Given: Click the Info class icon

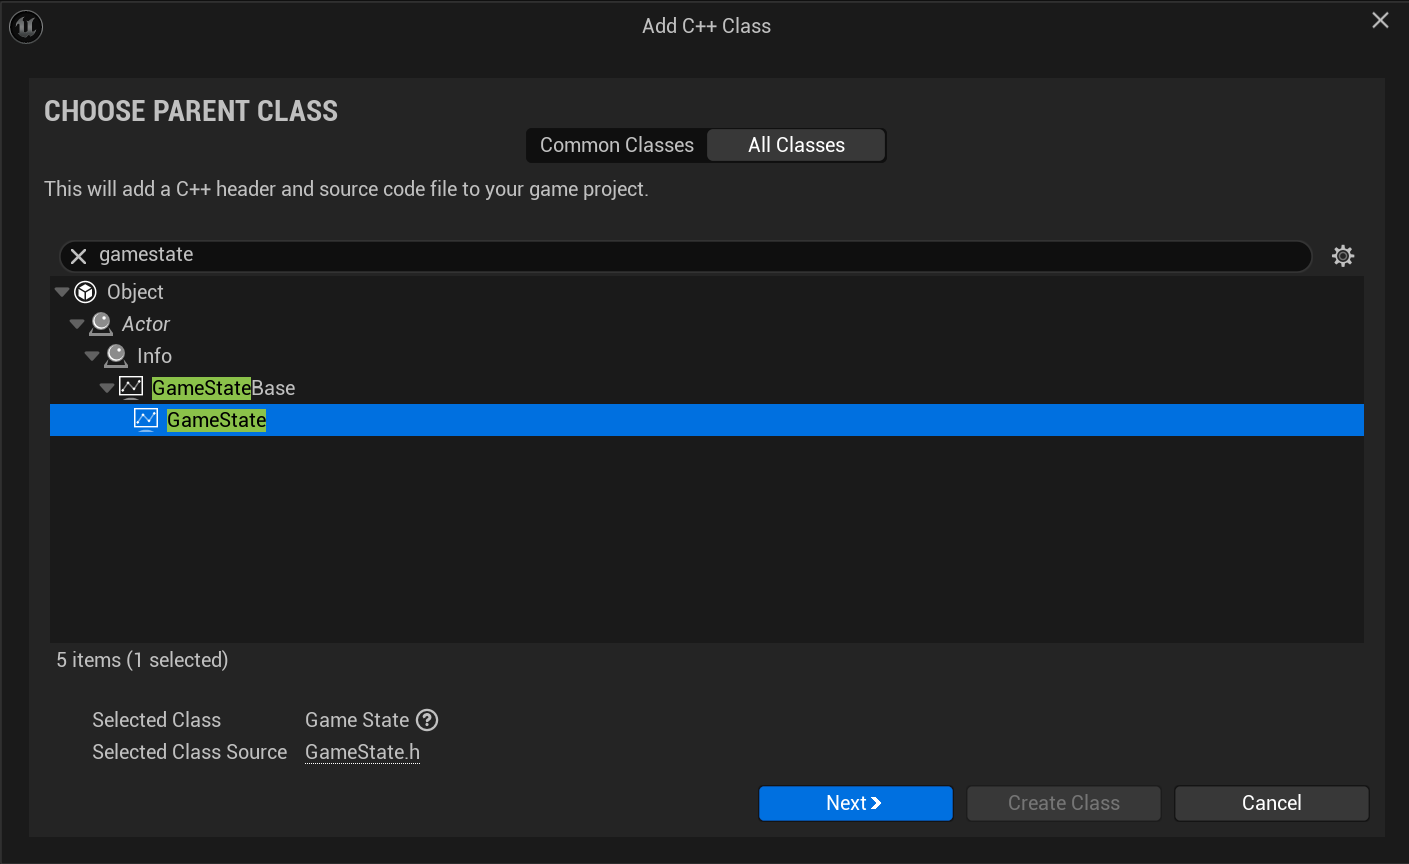Looking at the screenshot, I should pos(116,356).
